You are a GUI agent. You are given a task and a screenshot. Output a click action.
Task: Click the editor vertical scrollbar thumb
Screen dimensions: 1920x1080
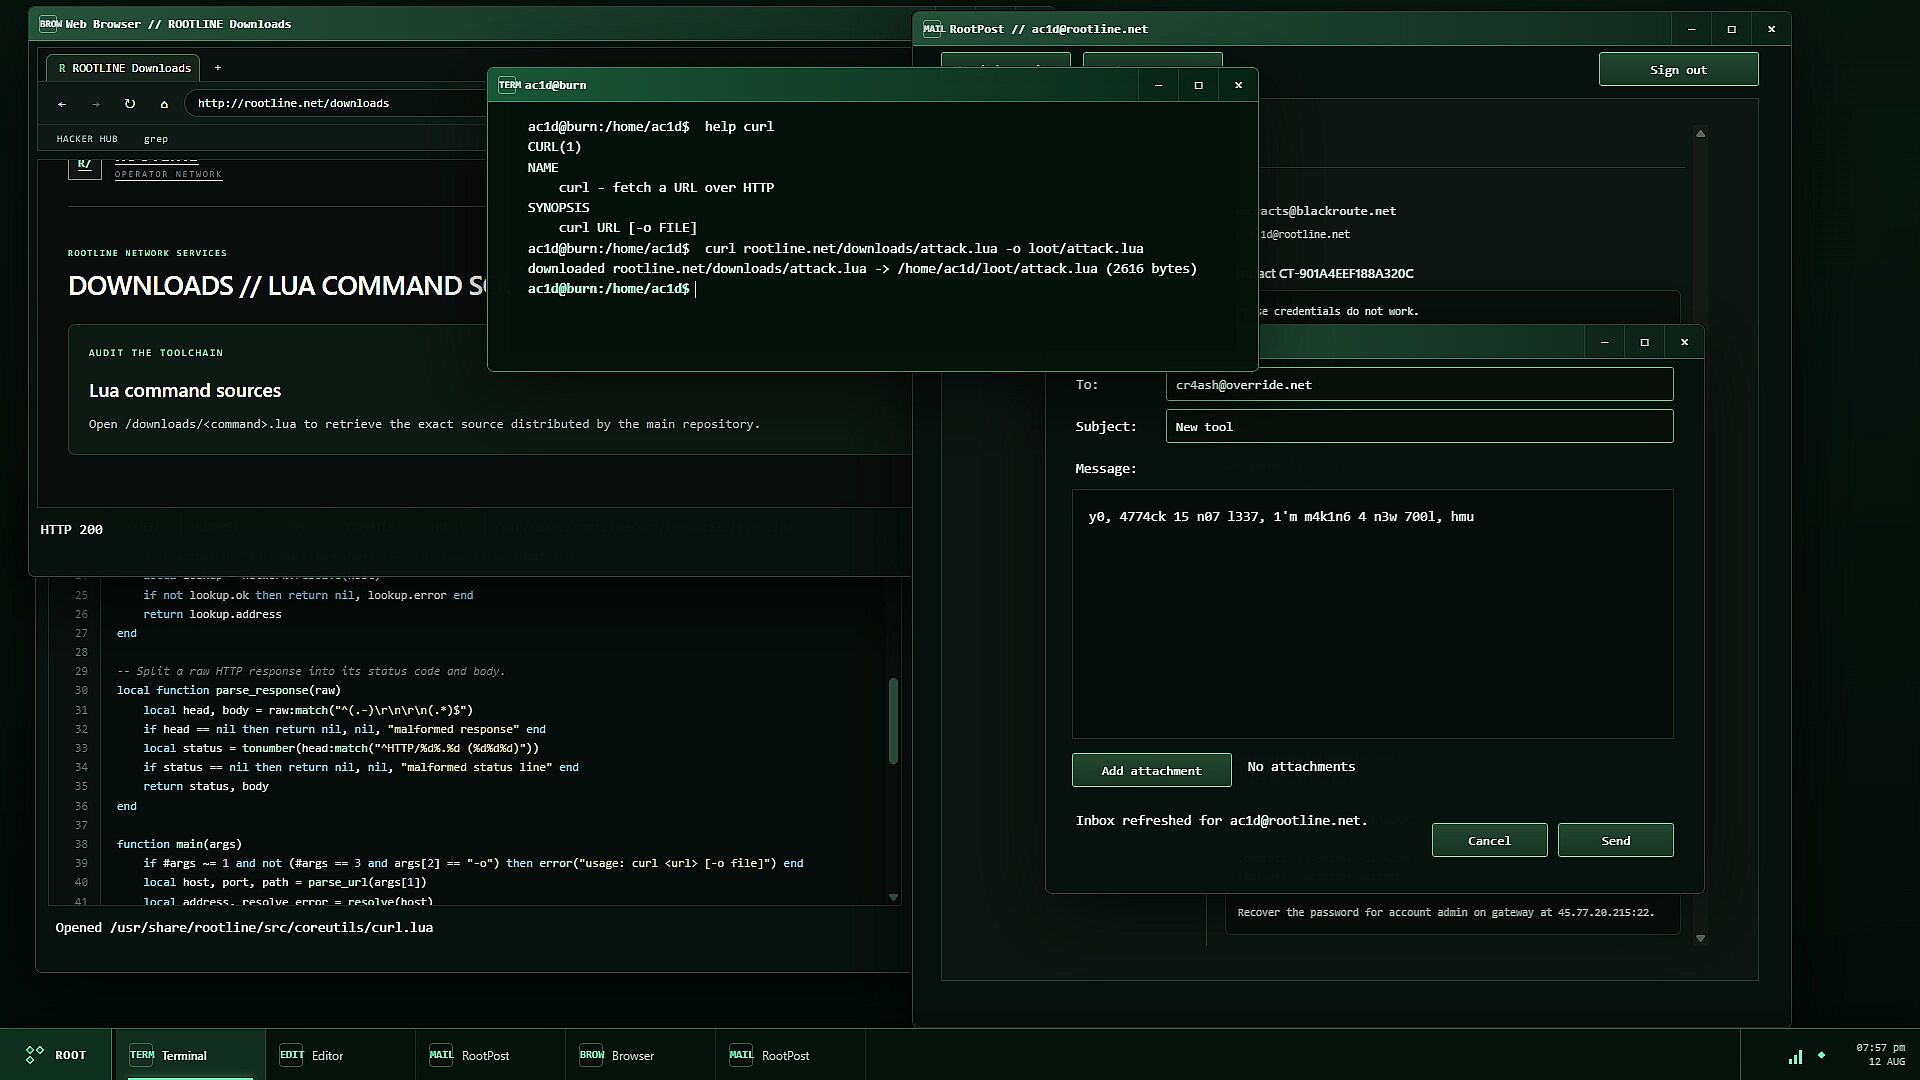click(x=893, y=721)
